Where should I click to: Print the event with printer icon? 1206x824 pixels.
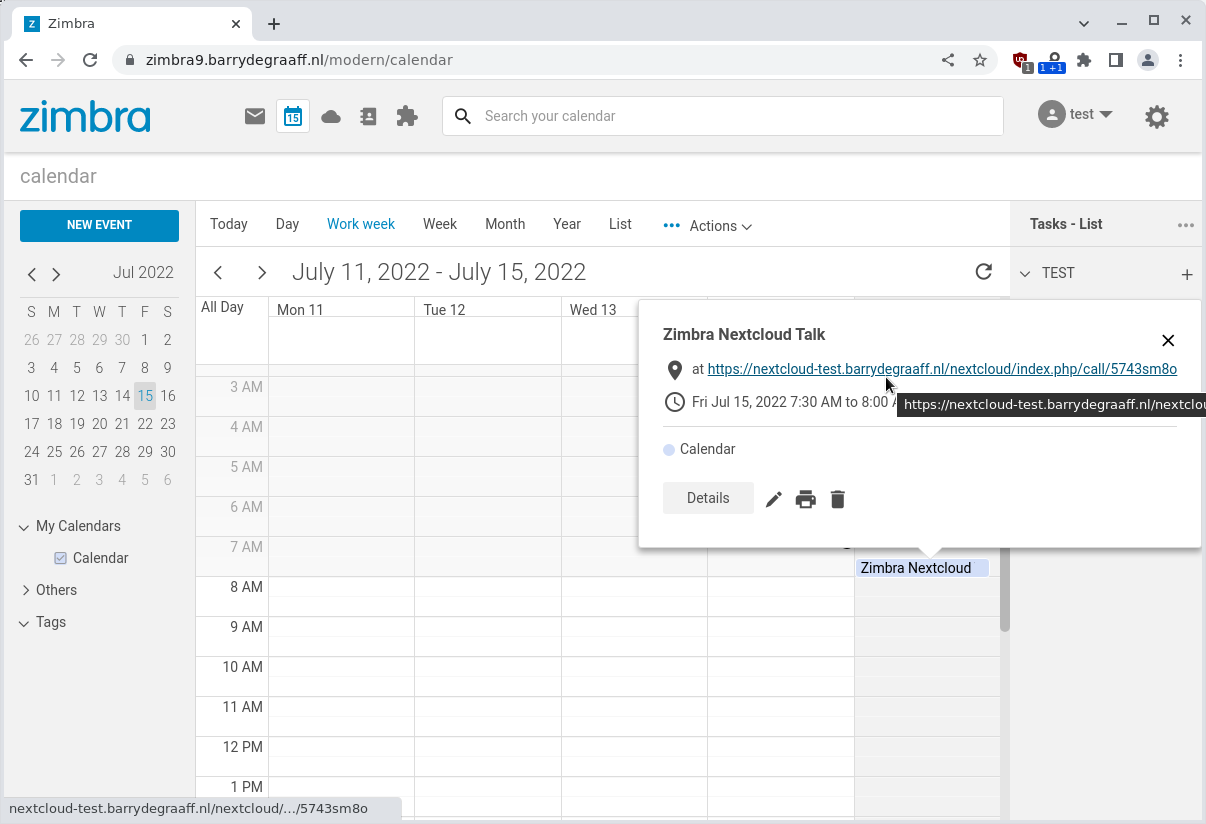click(806, 499)
